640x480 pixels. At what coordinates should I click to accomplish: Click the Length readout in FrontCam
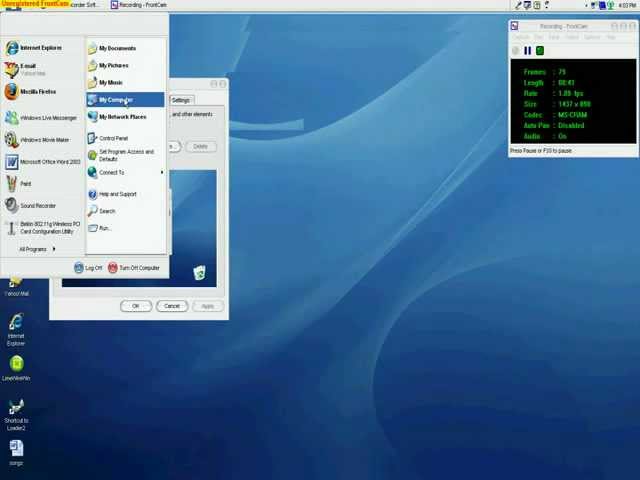pyautogui.click(x=549, y=83)
